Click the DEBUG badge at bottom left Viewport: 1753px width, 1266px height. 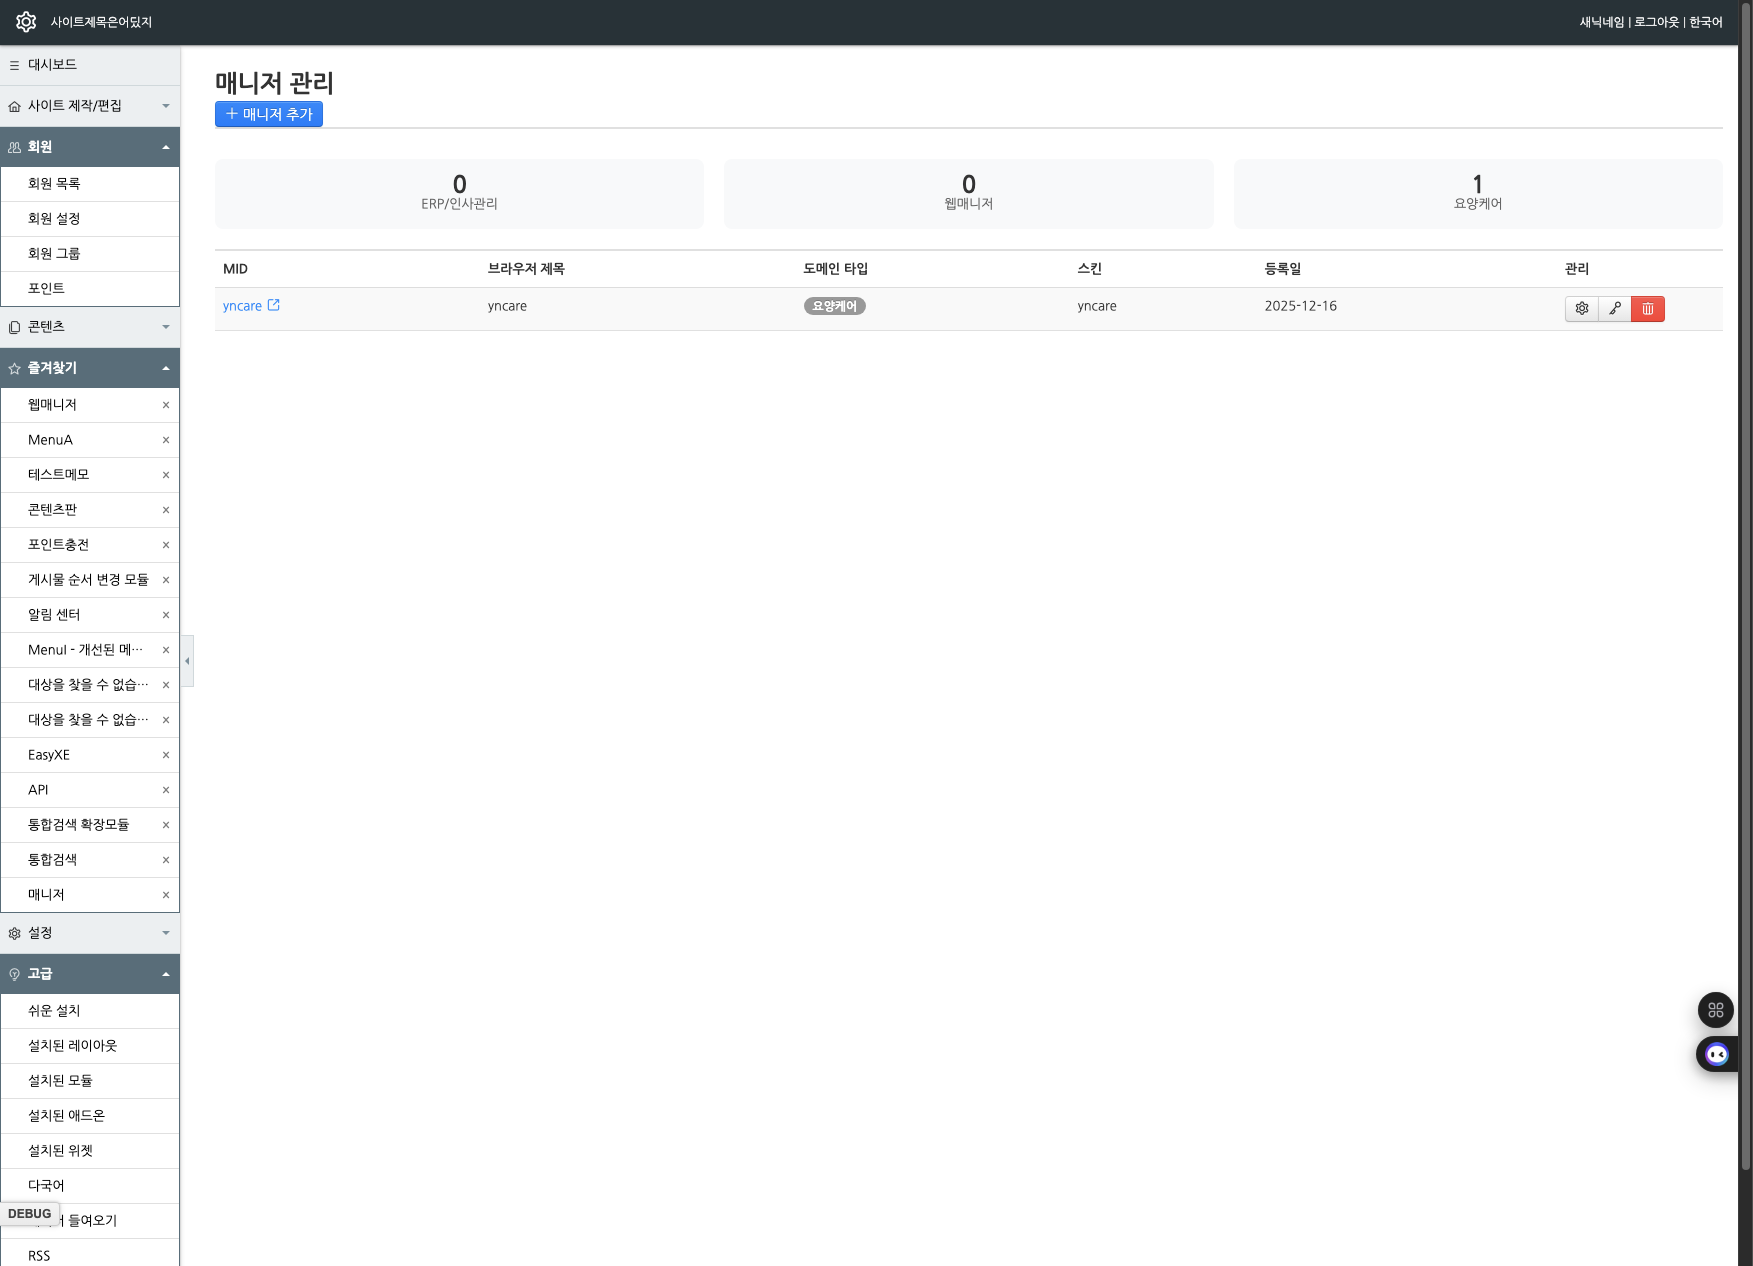(x=30, y=1214)
